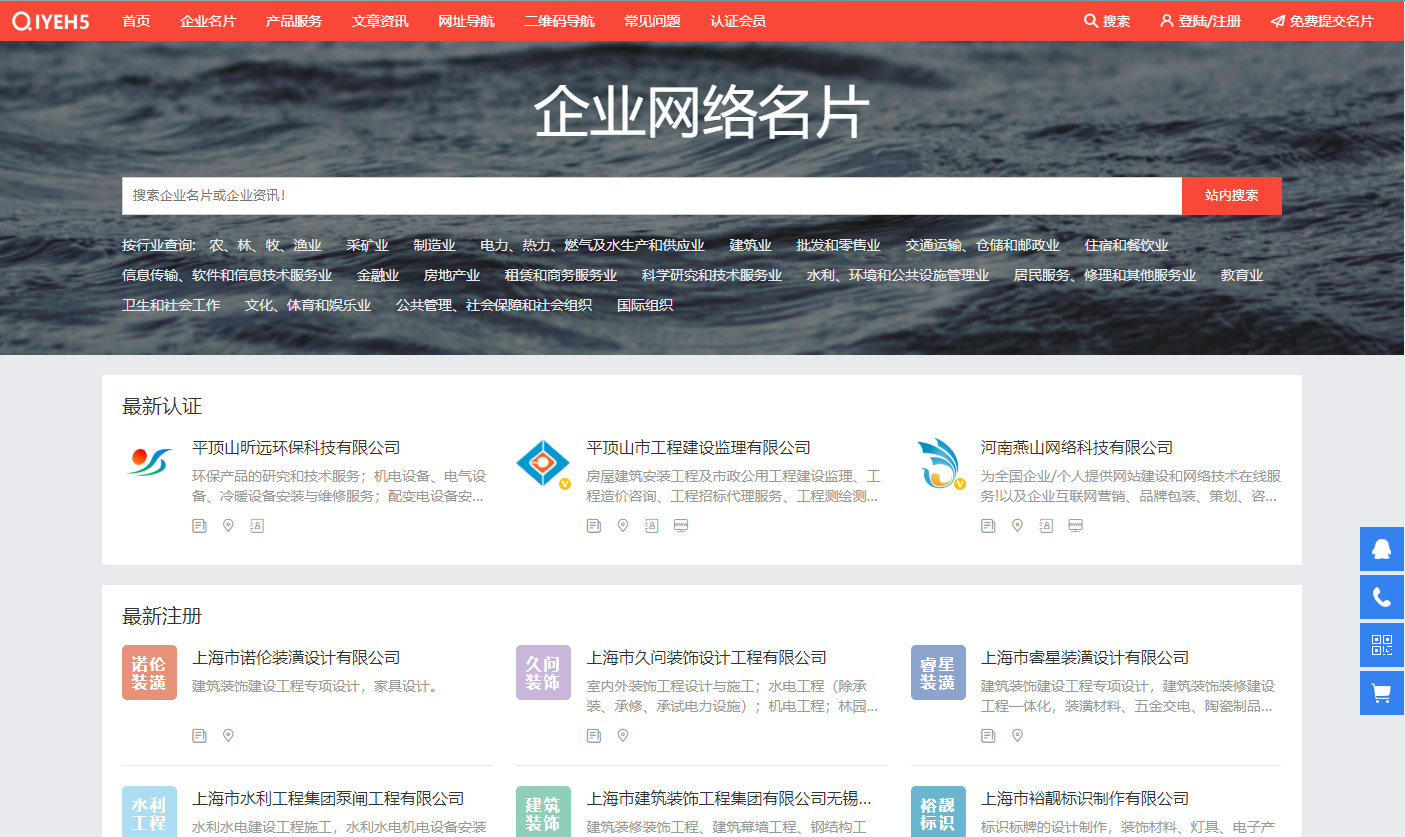Click contact card icon under 平顶山市工程建设监理有限公司
This screenshot has width=1405, height=837.
pyautogui.click(x=652, y=526)
